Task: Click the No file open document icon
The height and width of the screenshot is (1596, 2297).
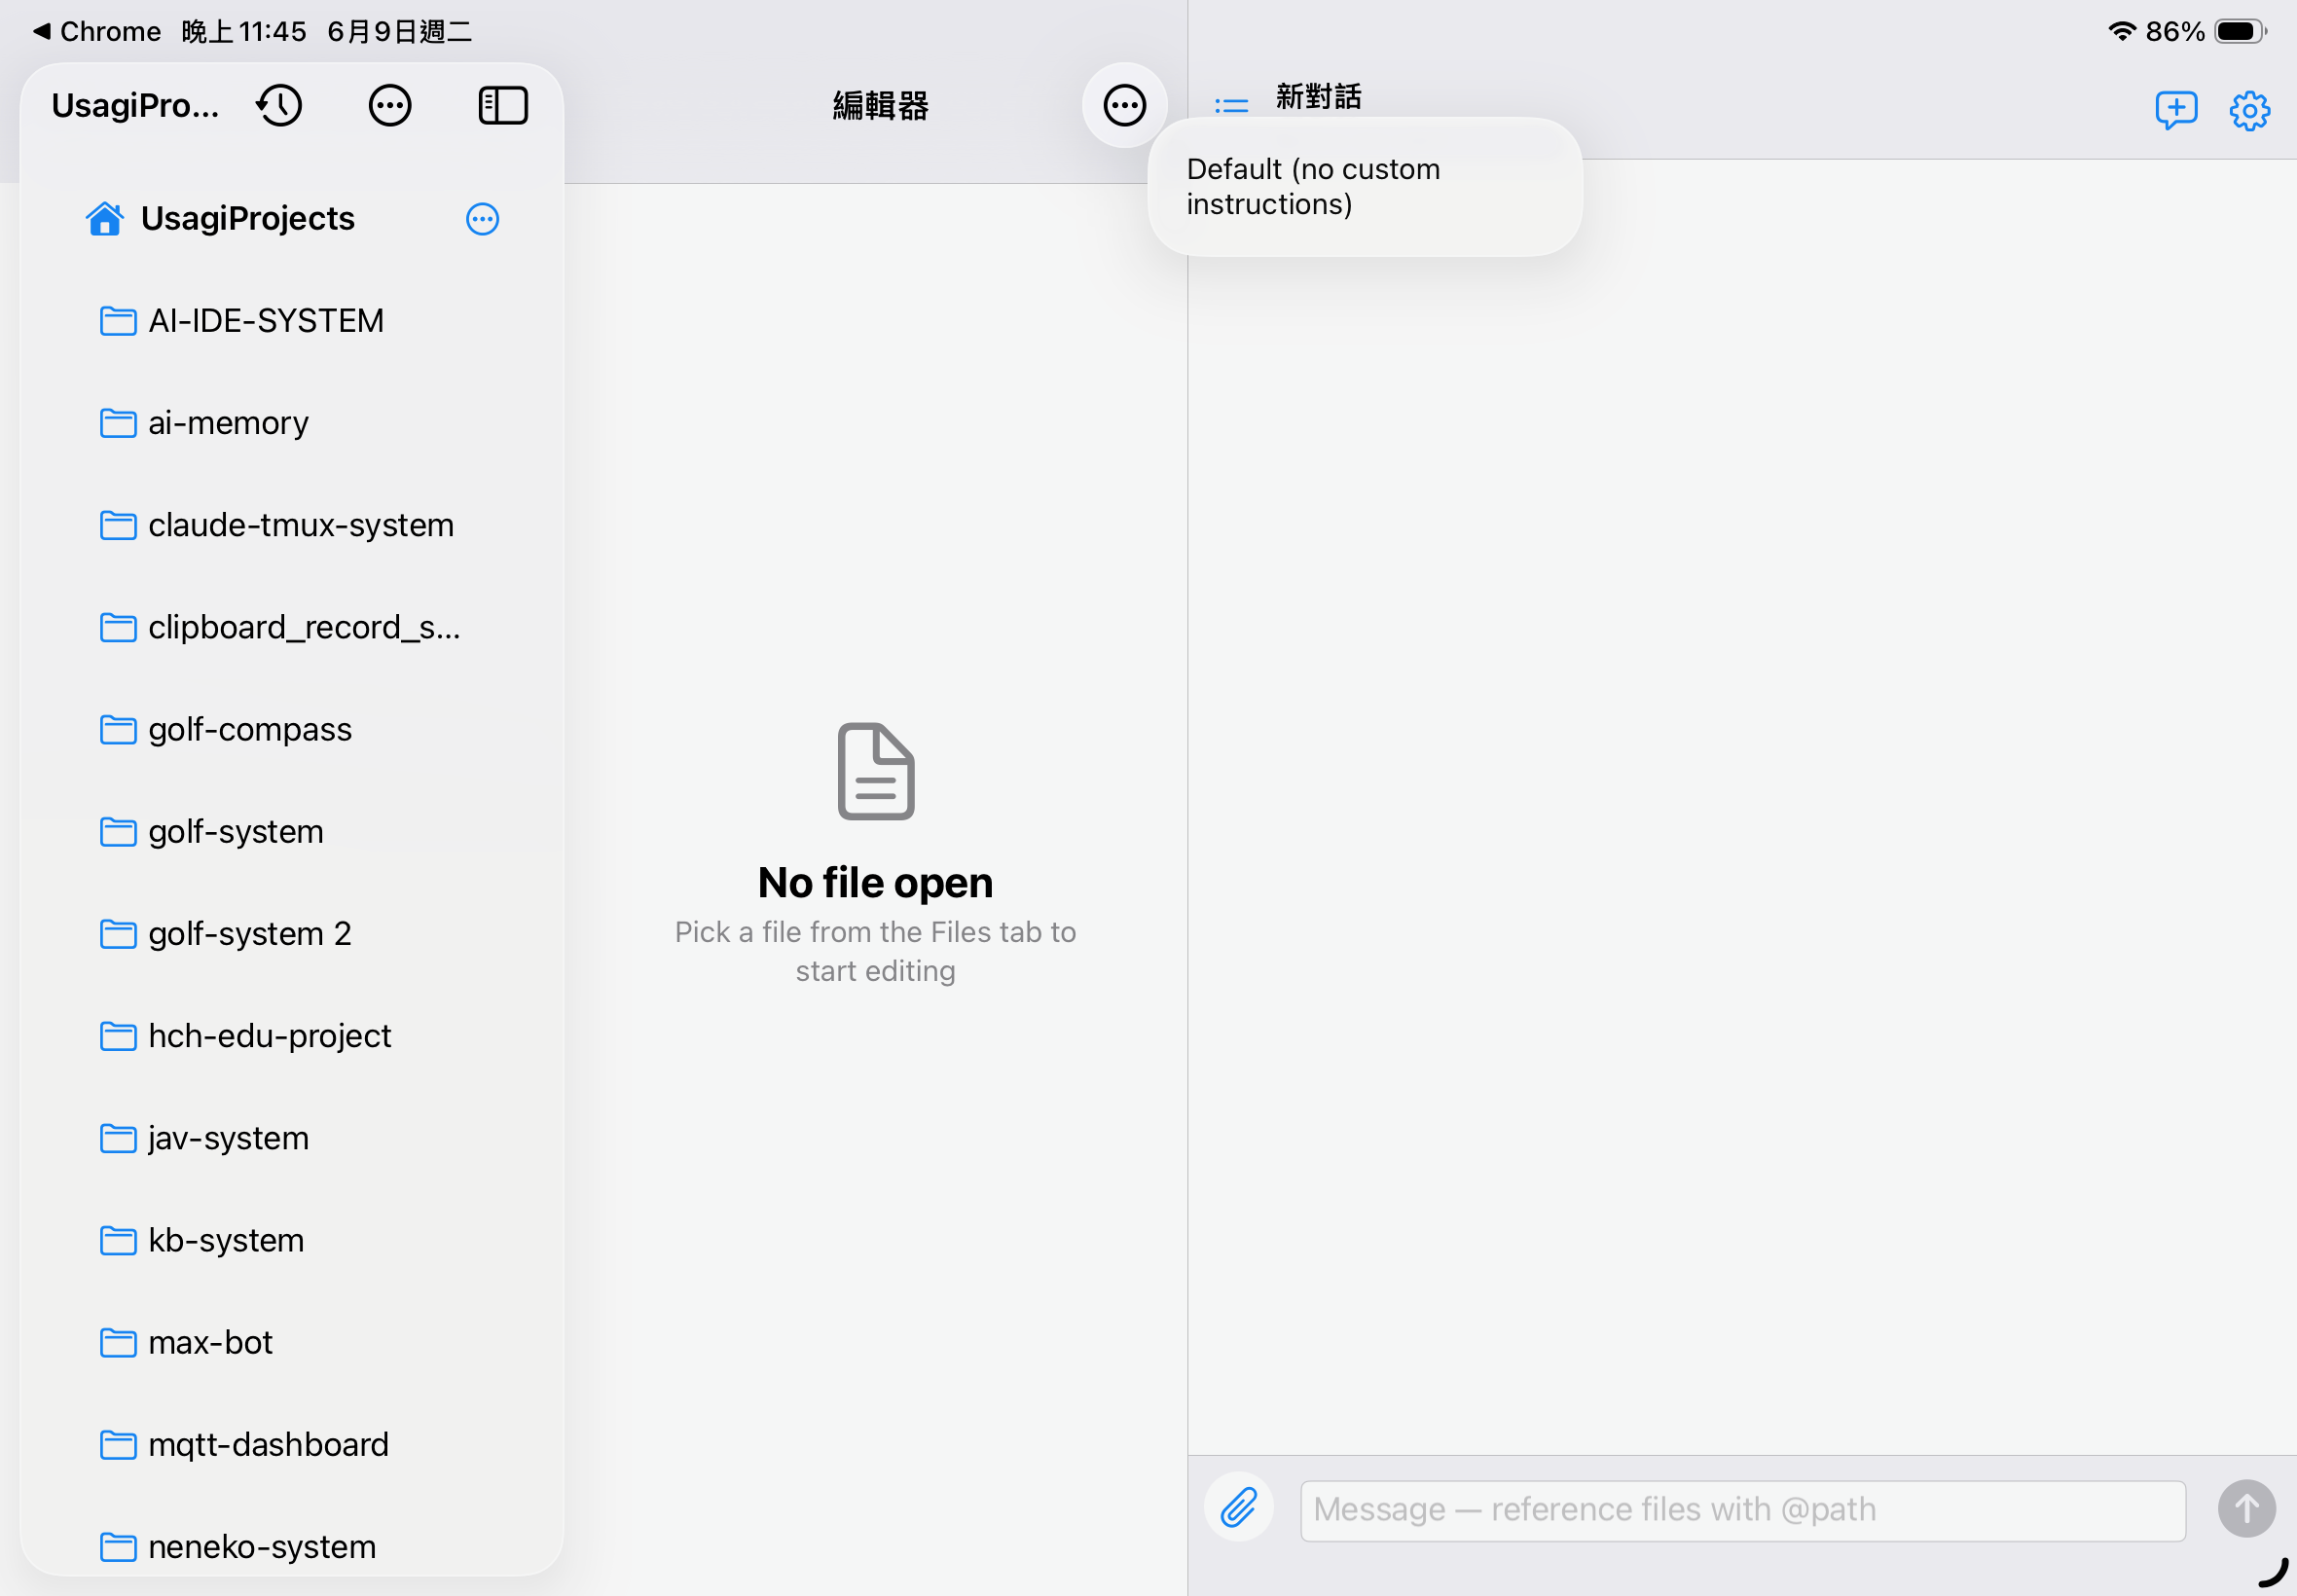Action: (x=876, y=770)
